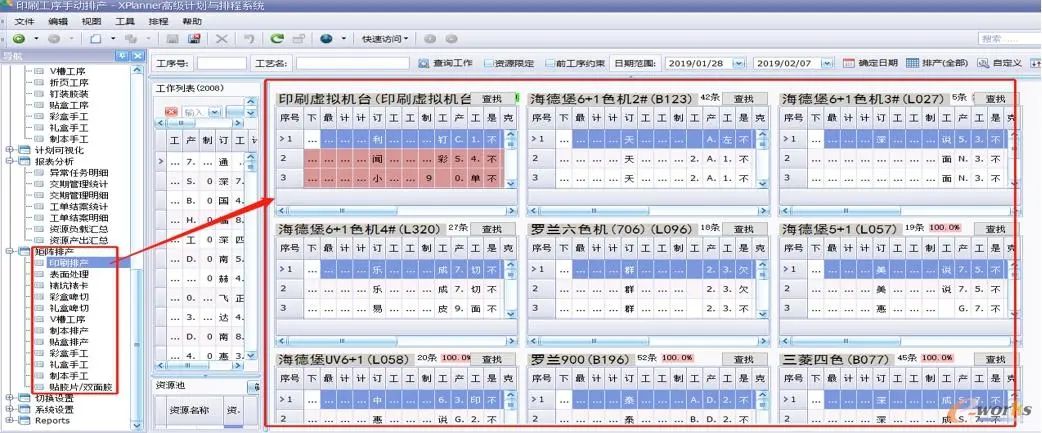
Task: Open the start date 2019/01/28 dropdown
Action: (739, 63)
